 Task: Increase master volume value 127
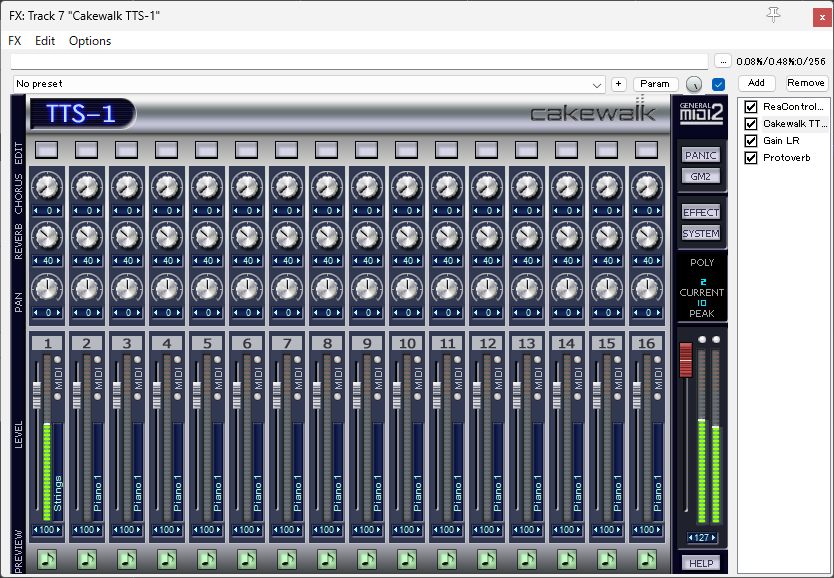click(x=713, y=538)
